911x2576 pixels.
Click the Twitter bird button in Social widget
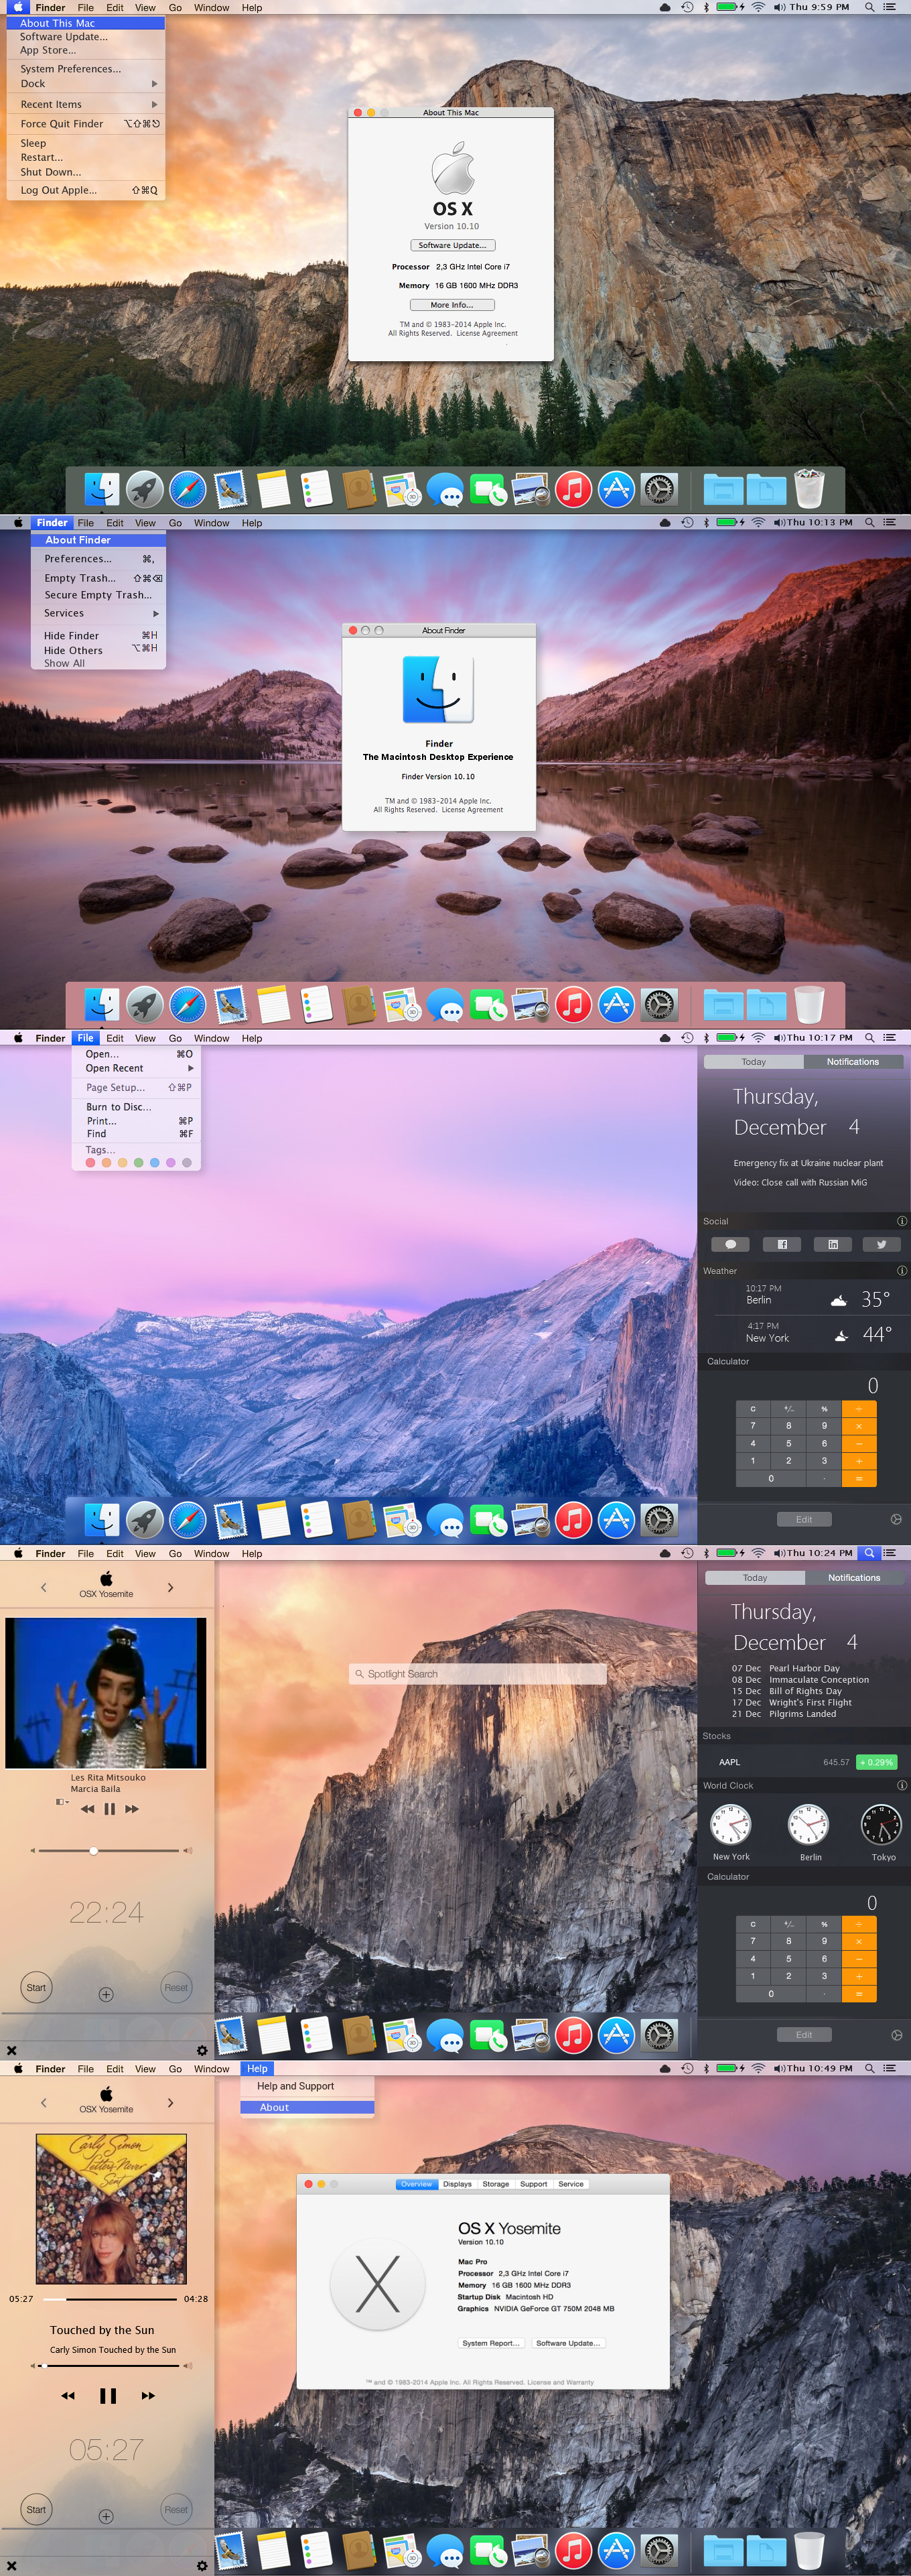tap(881, 1244)
